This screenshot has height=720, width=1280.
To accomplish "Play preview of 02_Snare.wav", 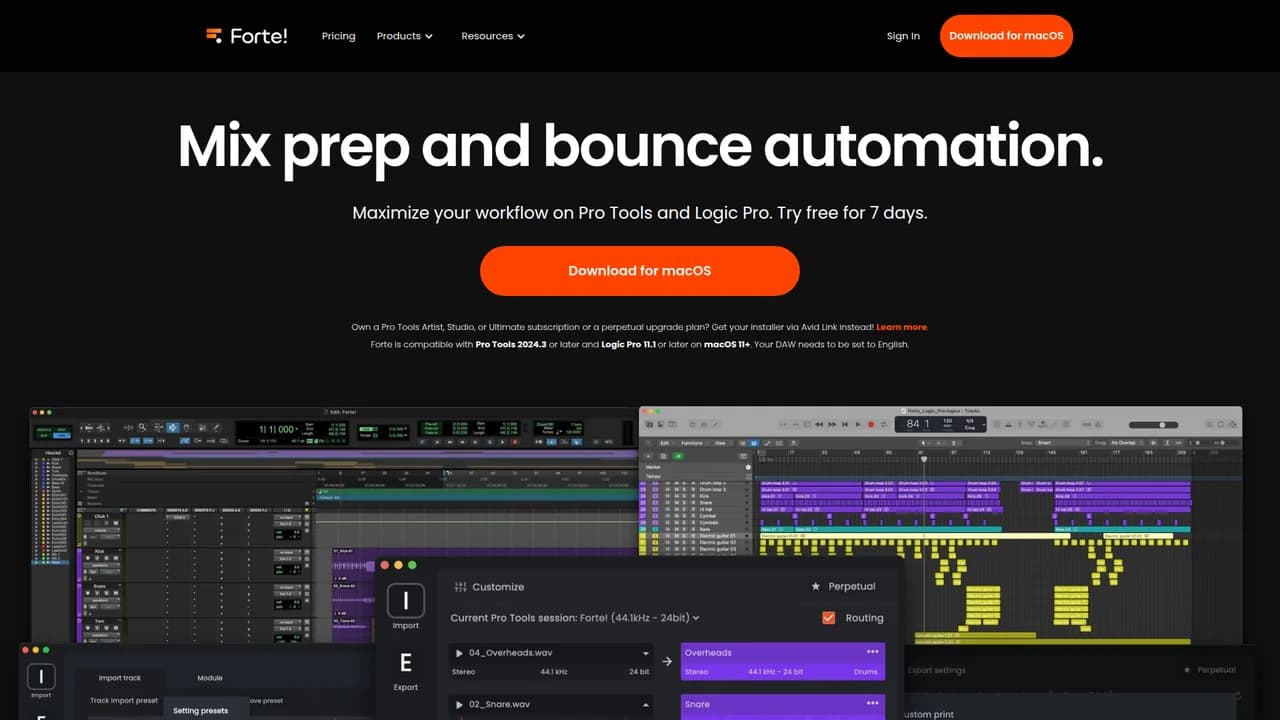I will [x=459, y=705].
